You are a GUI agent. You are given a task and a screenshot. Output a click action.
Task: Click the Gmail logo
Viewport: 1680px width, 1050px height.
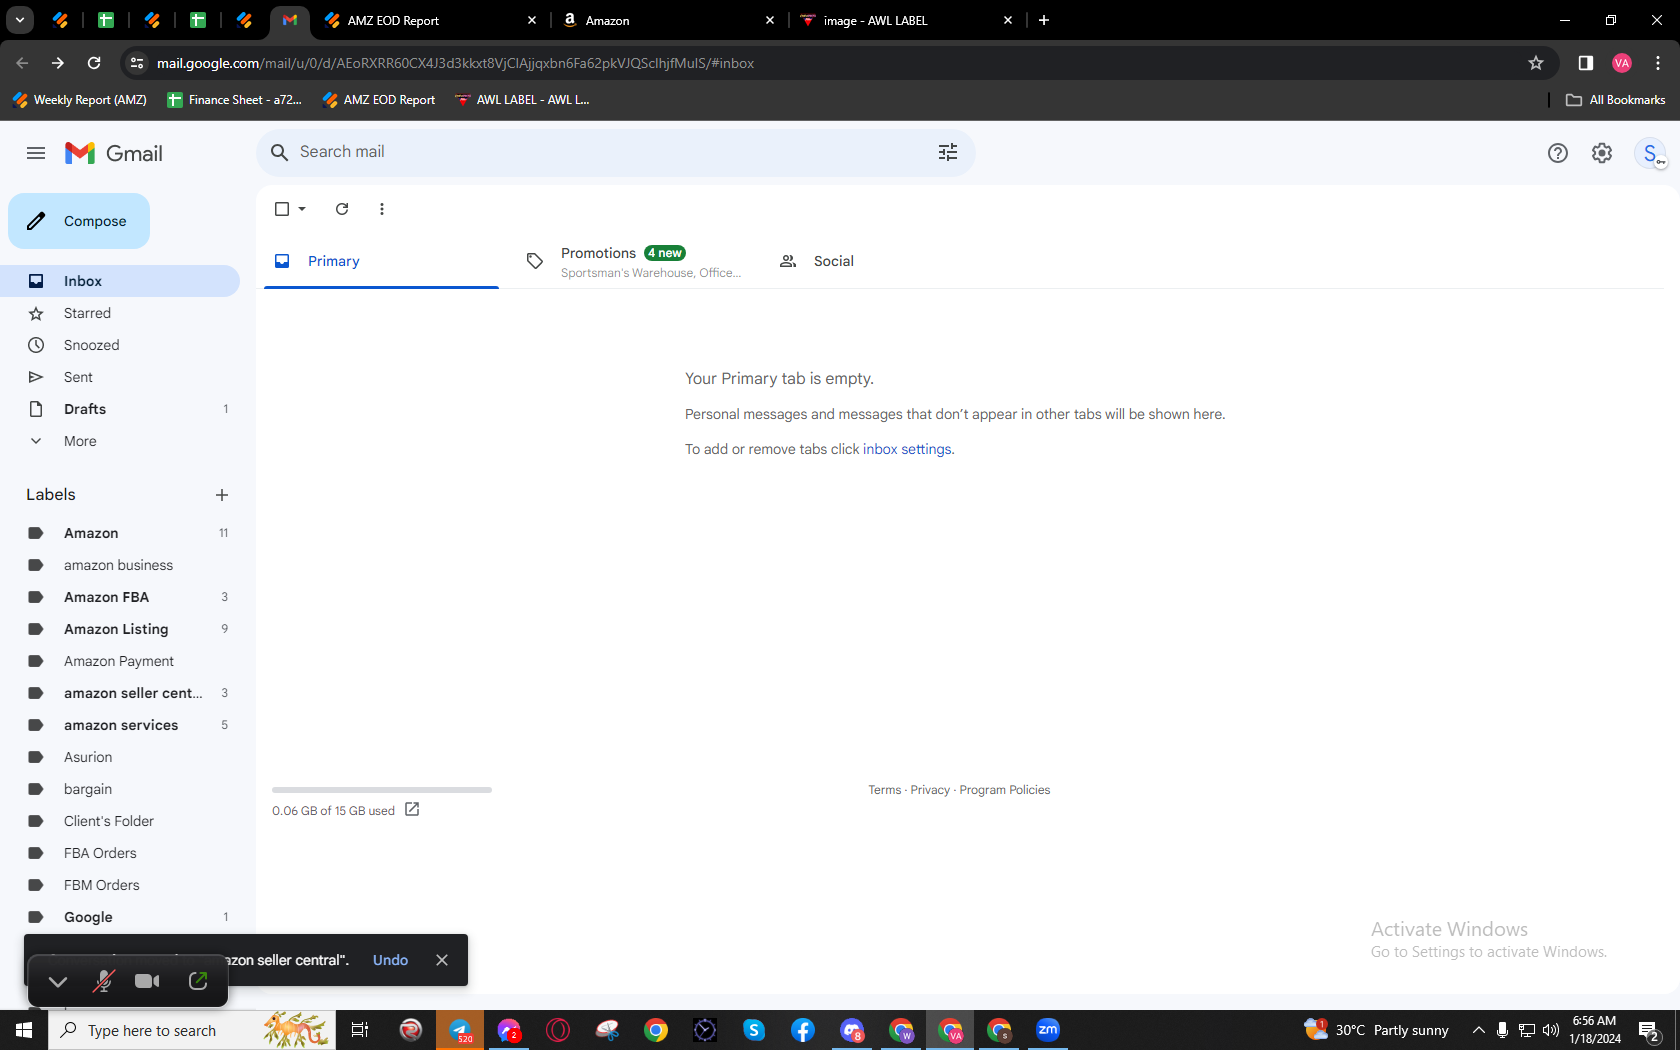(114, 153)
